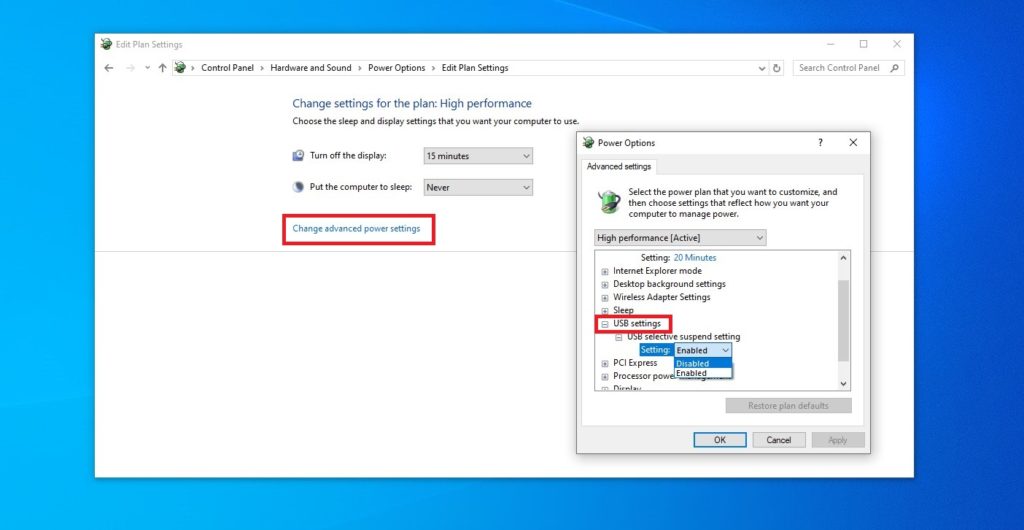Viewport: 1024px width, 530px height.
Task: Click the Apply button
Action: tap(838, 440)
